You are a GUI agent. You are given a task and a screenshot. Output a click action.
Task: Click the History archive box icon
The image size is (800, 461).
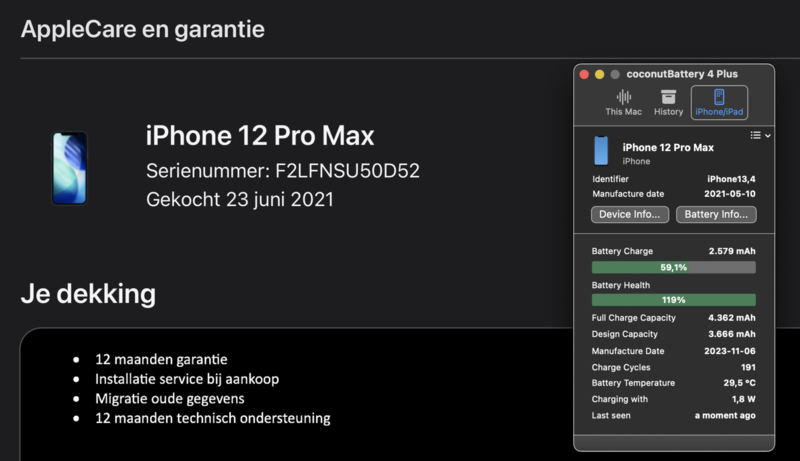pos(668,97)
